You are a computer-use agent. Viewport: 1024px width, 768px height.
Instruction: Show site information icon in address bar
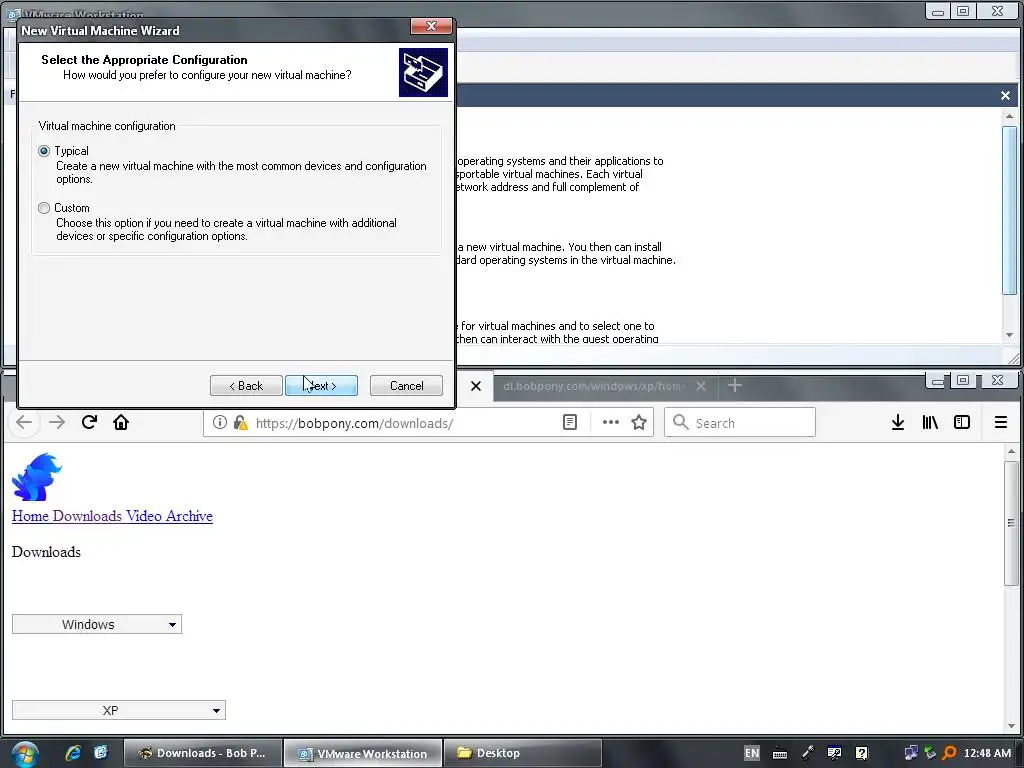click(x=220, y=423)
